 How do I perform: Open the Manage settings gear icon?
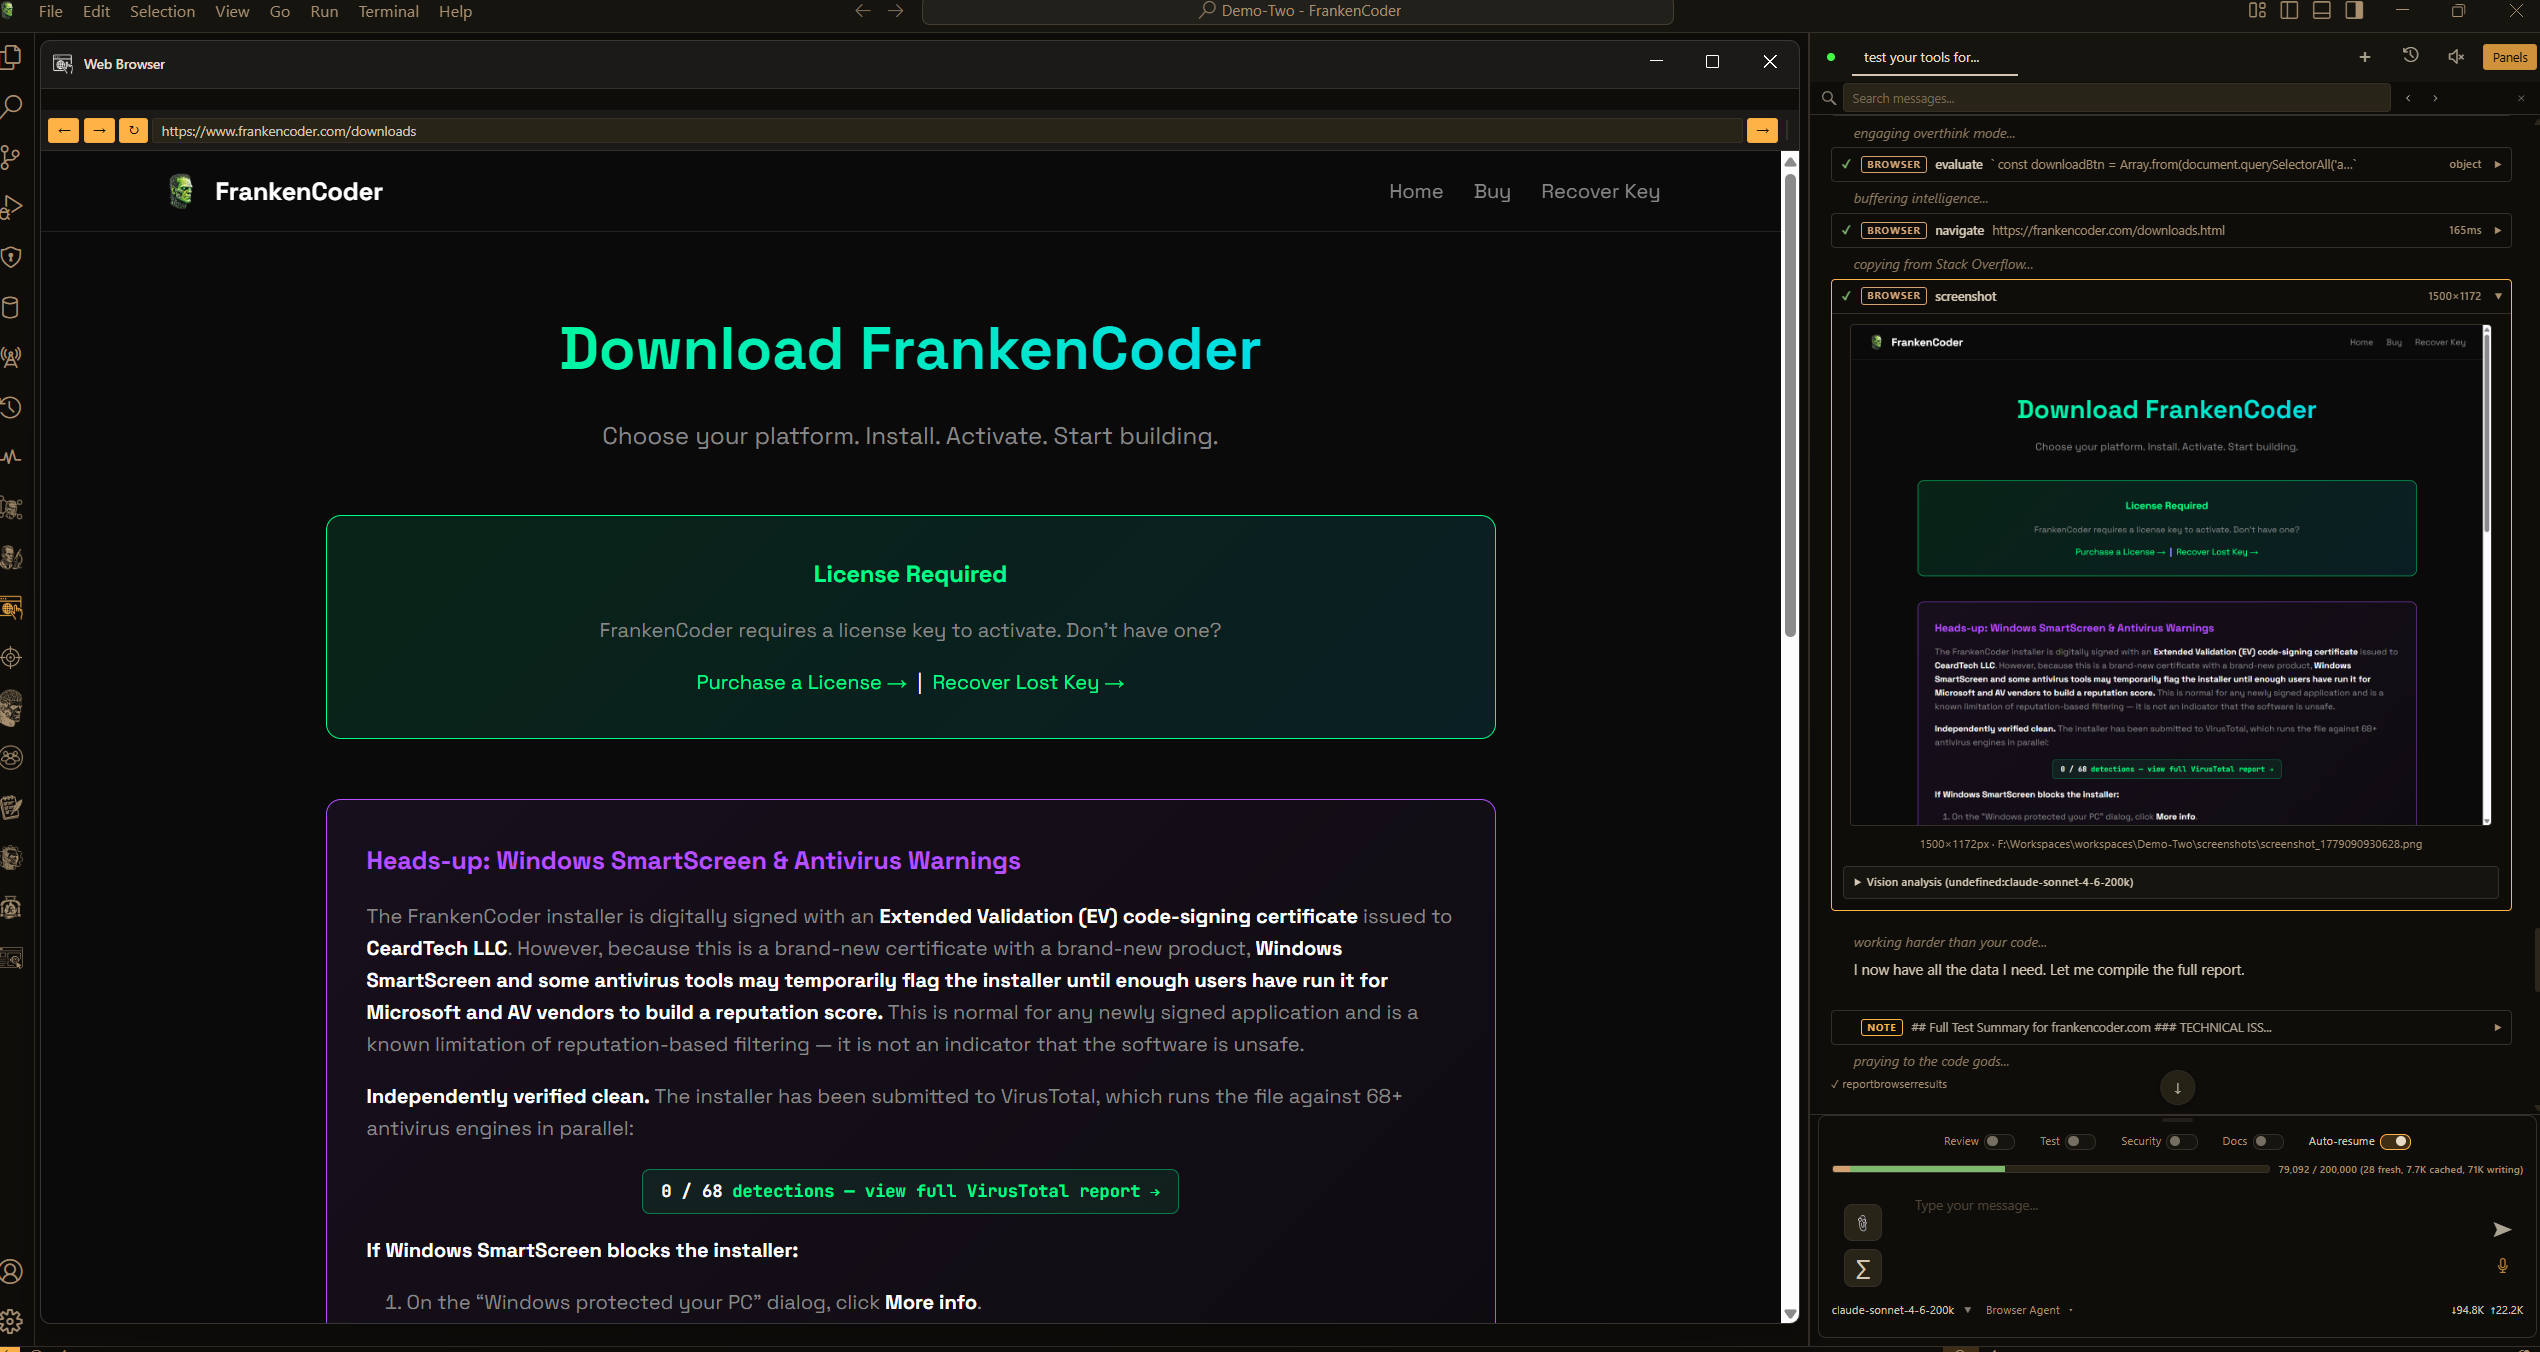(12, 1321)
